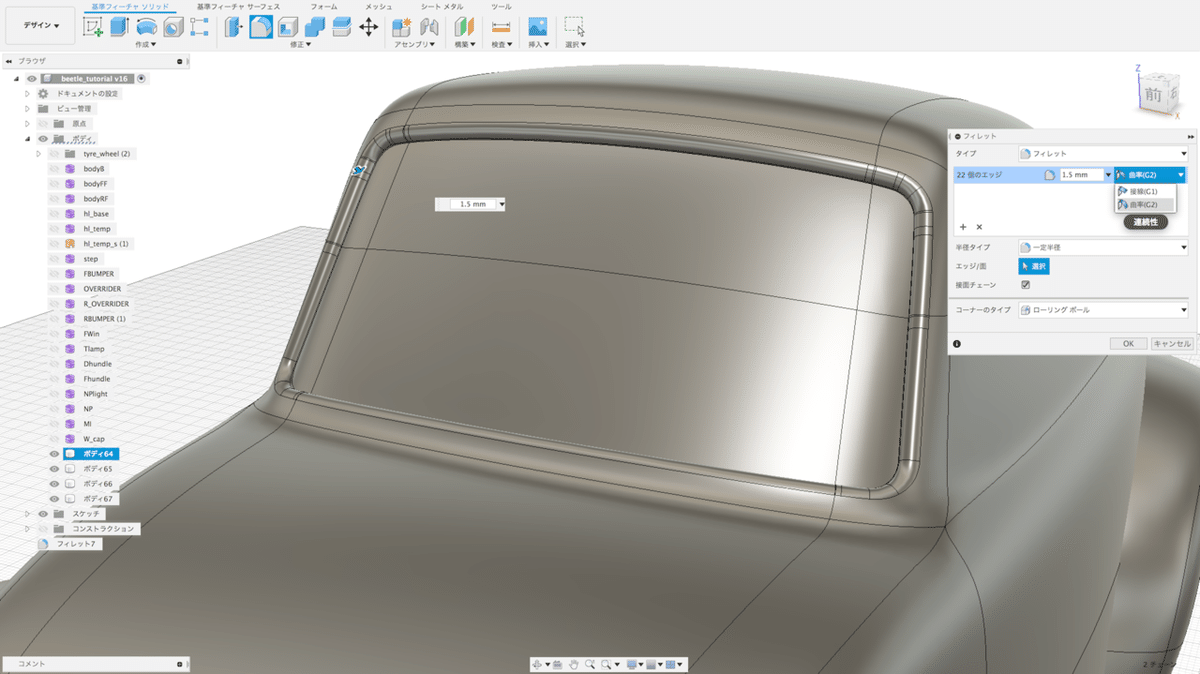Uncheck the 接面チェーン checkbox

tap(1025, 285)
